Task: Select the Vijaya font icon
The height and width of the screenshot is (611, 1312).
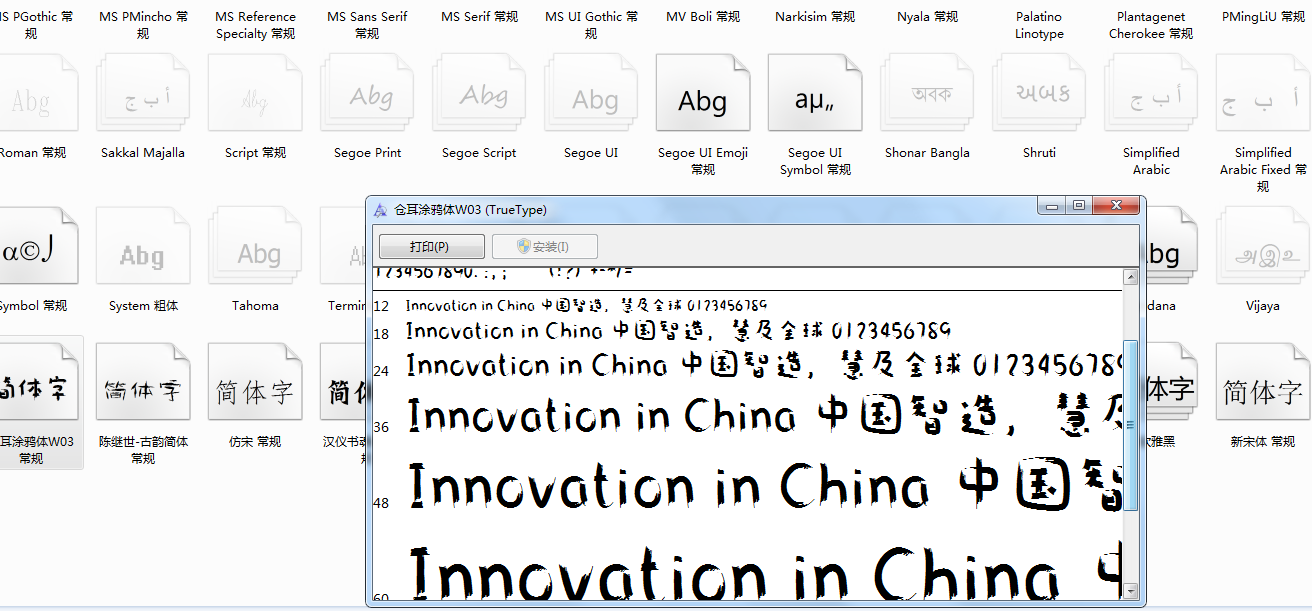Action: [x=1263, y=254]
